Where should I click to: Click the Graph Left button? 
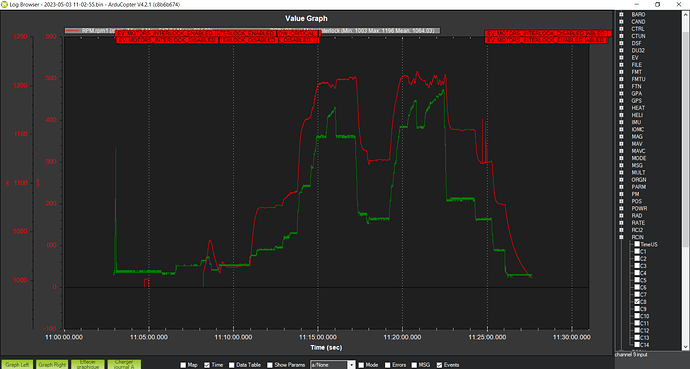[x=17, y=365]
